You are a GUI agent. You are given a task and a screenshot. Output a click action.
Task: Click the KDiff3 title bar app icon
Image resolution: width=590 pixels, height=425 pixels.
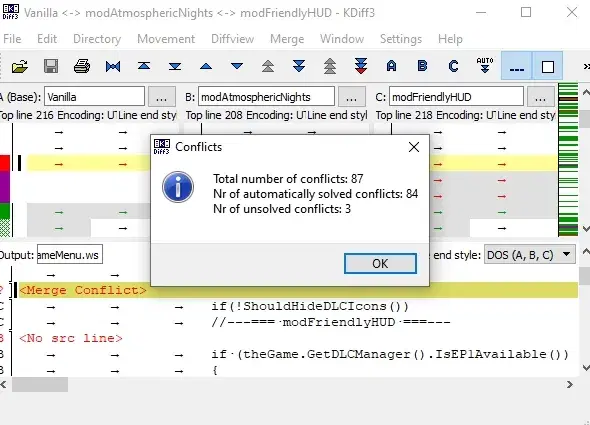tap(11, 12)
